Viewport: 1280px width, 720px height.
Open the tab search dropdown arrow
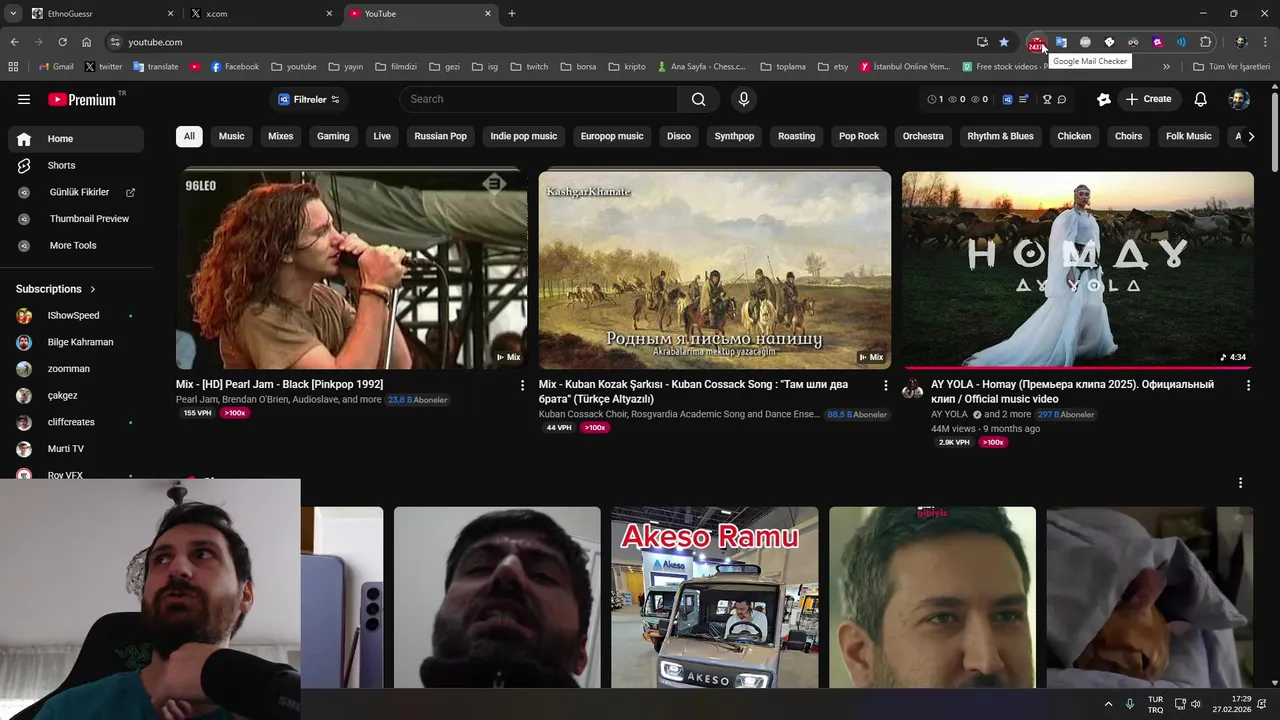(13, 13)
